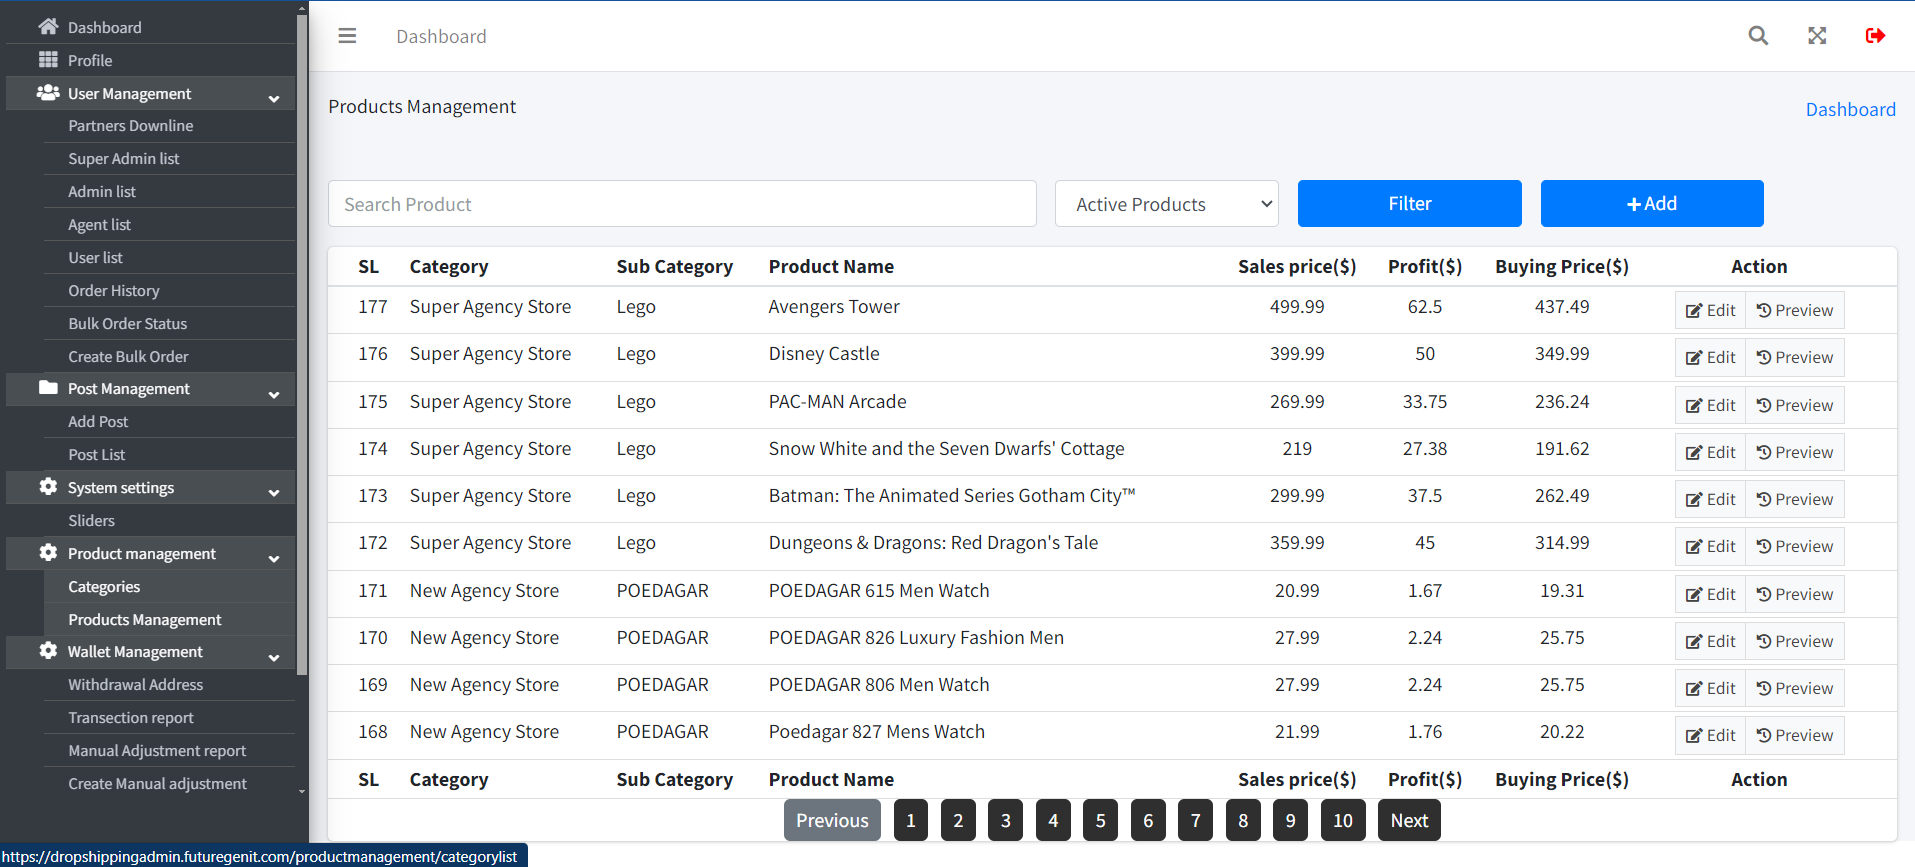Click the Profile grid icon

click(x=48, y=60)
